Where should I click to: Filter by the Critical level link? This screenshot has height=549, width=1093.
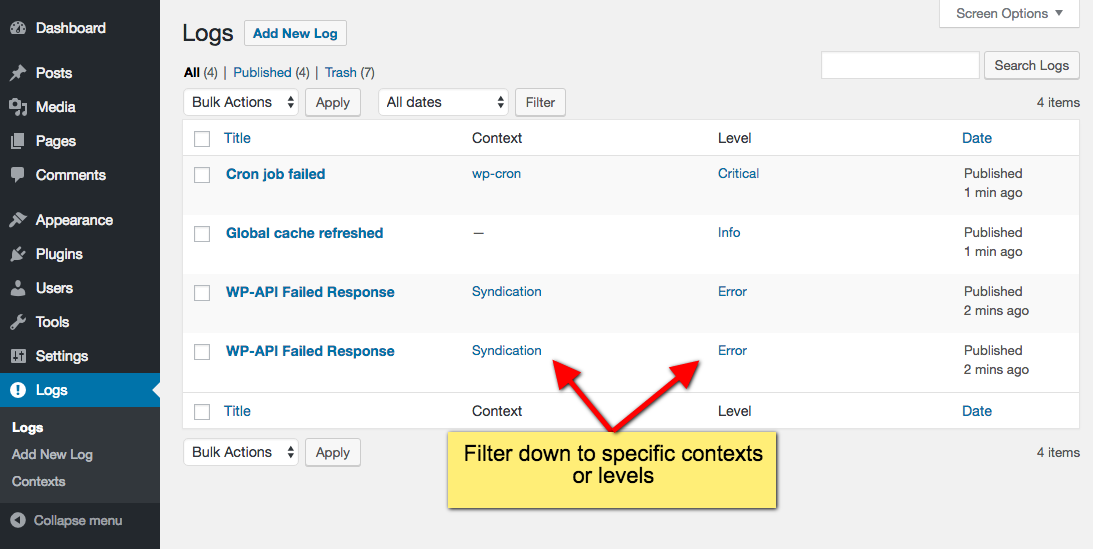click(738, 173)
